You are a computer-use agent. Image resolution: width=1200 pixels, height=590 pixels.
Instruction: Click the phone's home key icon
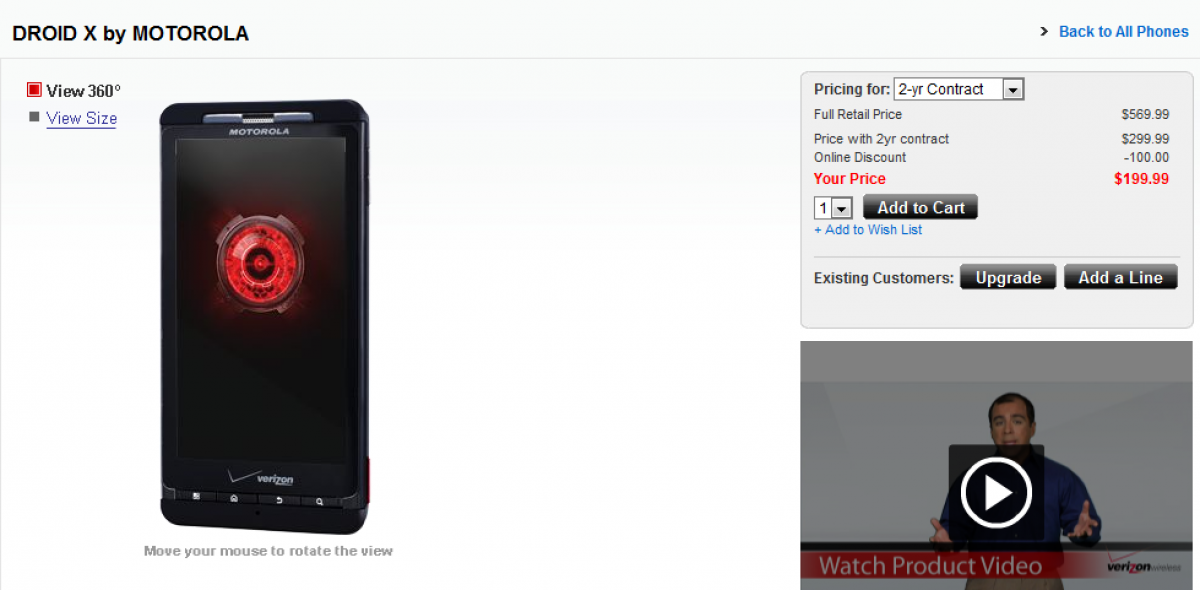(x=234, y=497)
